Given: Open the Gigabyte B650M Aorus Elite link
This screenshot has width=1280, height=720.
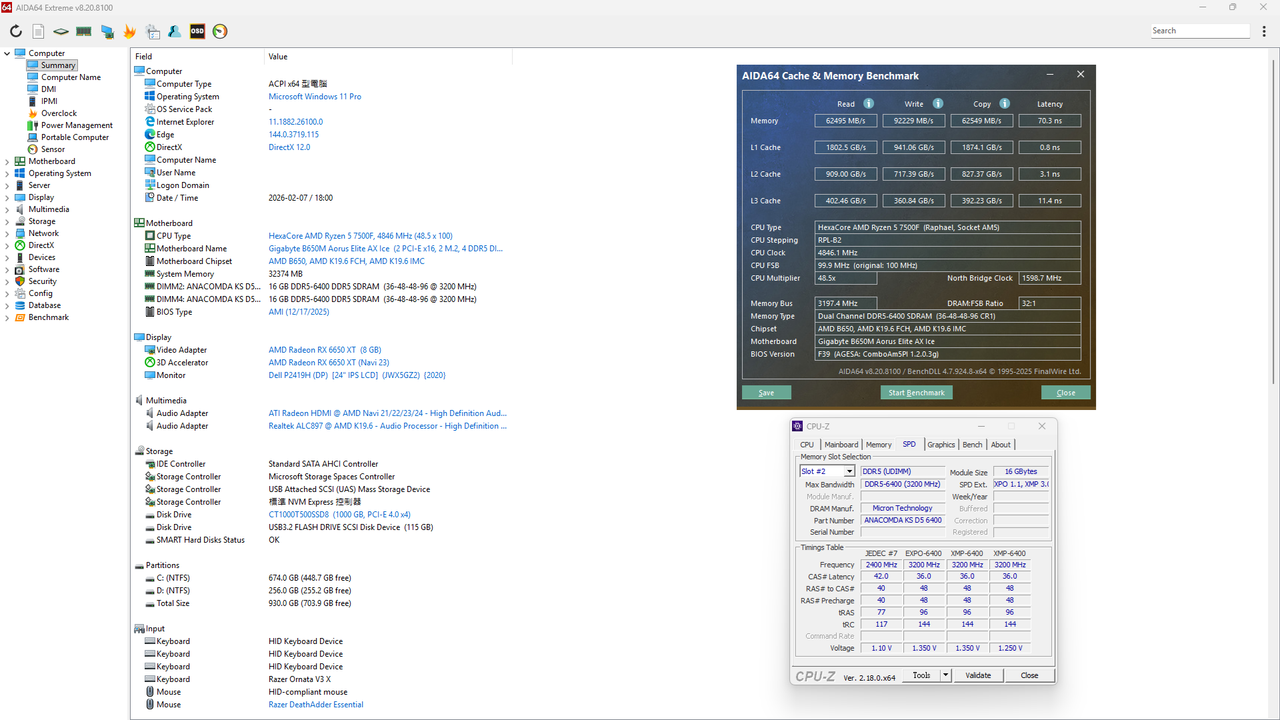Looking at the screenshot, I should tap(385, 248).
